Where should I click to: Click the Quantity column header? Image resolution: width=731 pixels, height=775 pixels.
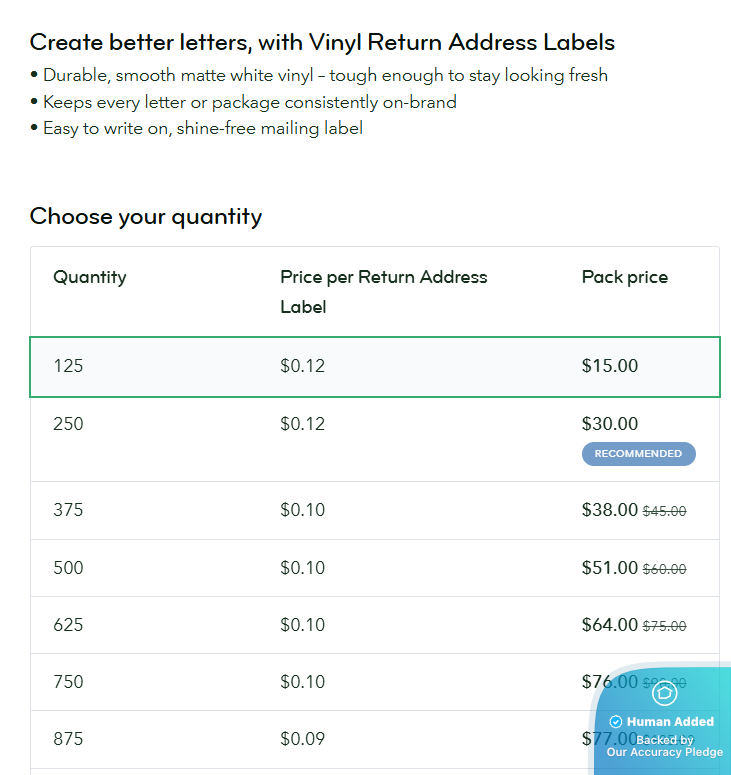90,277
